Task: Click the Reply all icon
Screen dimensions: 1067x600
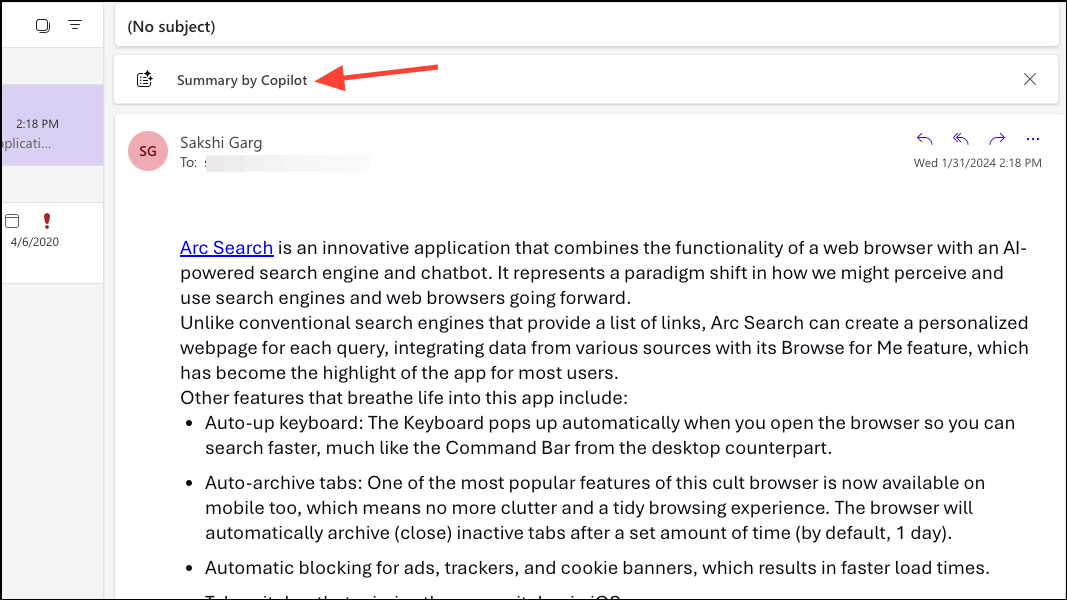Action: [960, 139]
